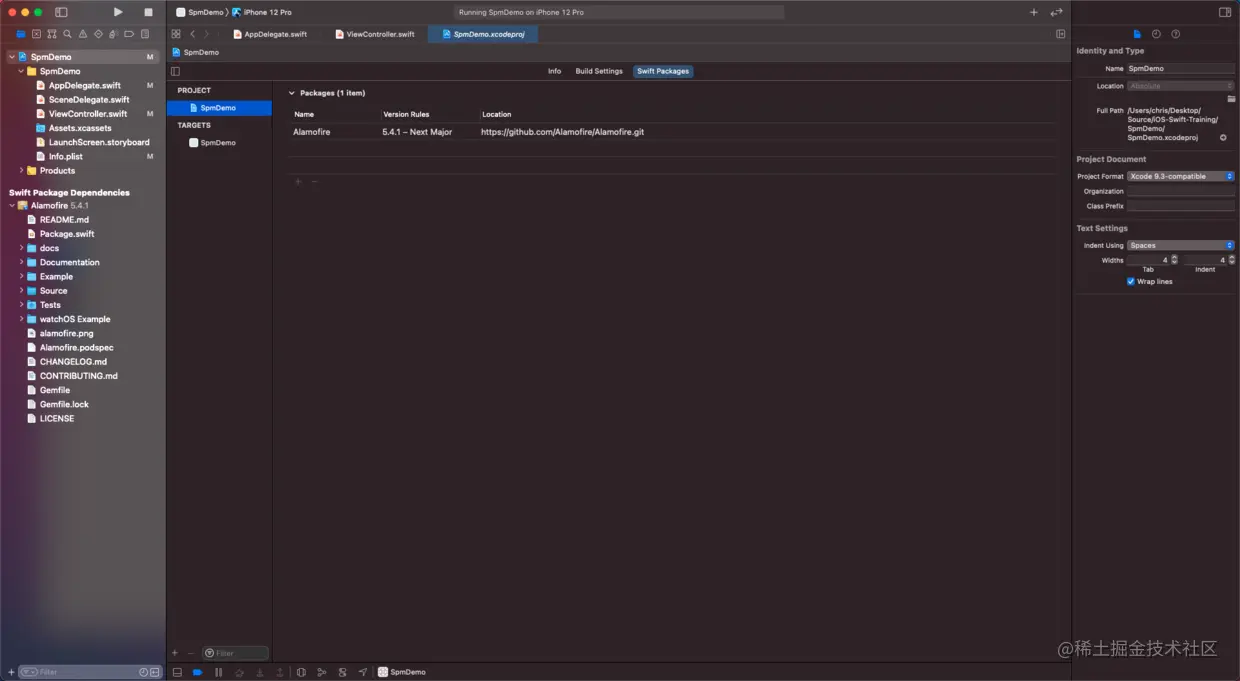Open the Info tab
1240x681 pixels.
click(554, 71)
